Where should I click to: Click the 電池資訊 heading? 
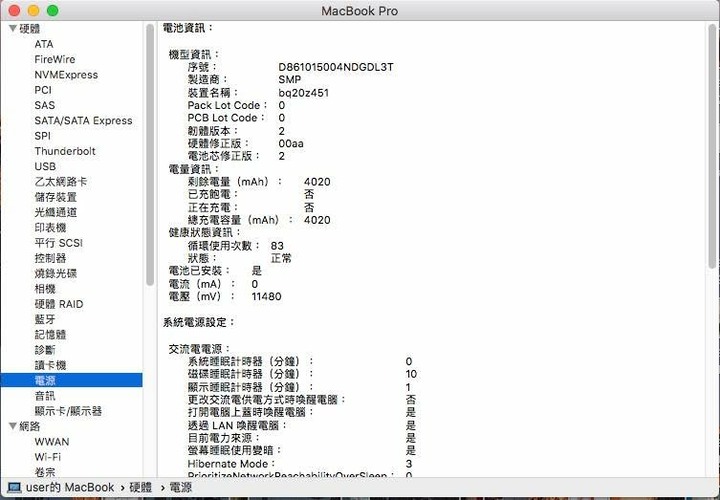[x=187, y=28]
